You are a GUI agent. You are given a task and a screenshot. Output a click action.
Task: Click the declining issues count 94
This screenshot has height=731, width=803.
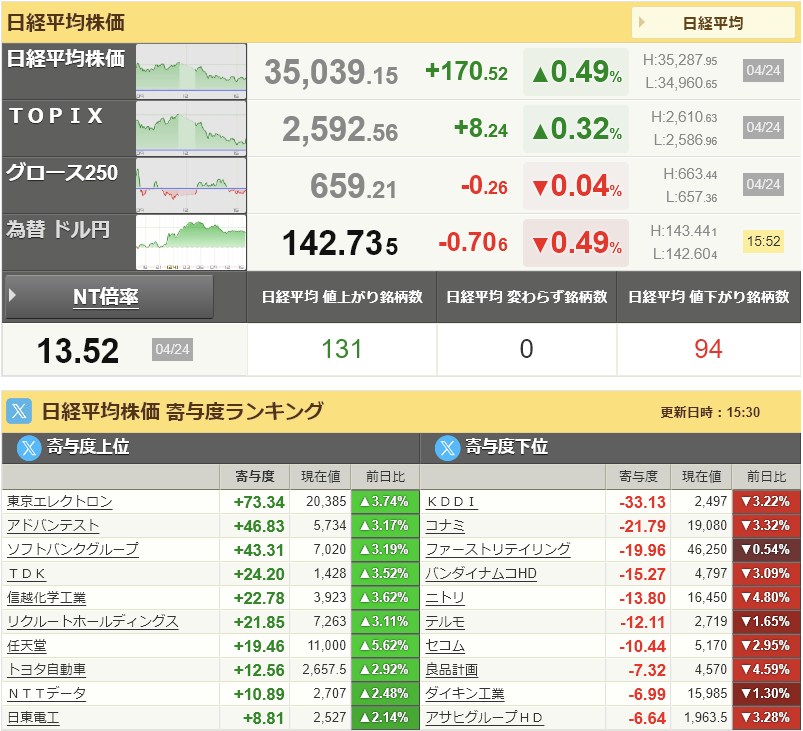click(x=709, y=349)
